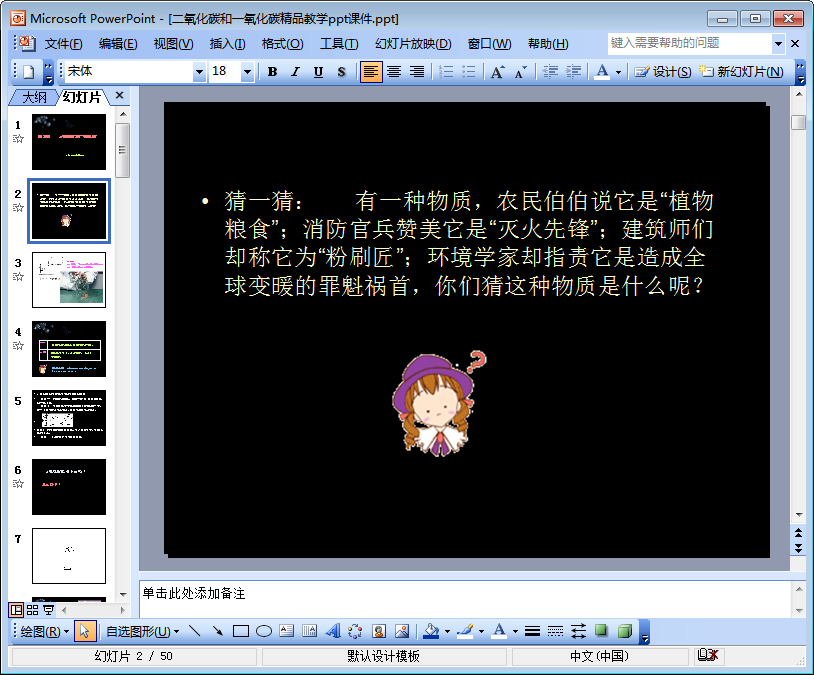Open the 窗口(W) menu

pos(489,44)
